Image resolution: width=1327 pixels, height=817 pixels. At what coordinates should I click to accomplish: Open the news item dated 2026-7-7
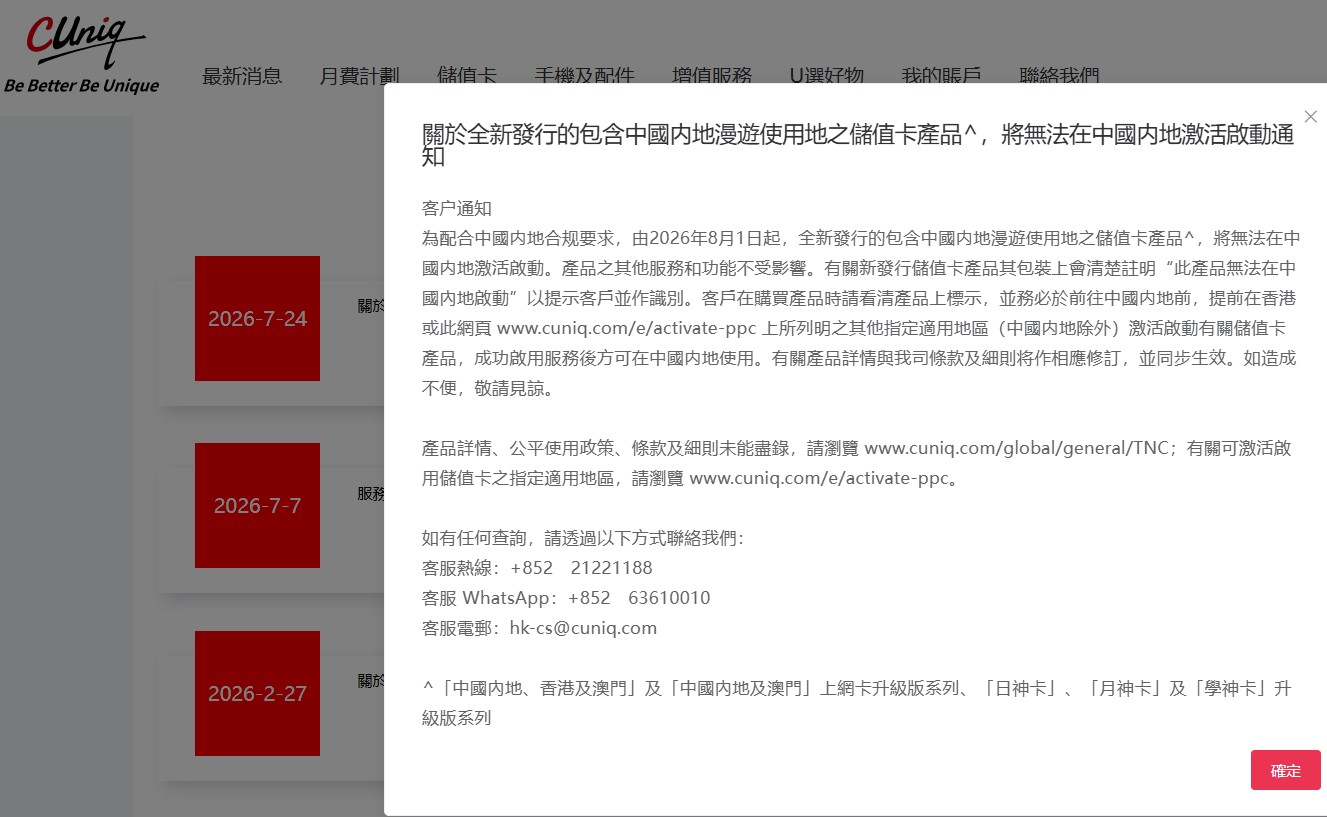pyautogui.click(x=257, y=505)
